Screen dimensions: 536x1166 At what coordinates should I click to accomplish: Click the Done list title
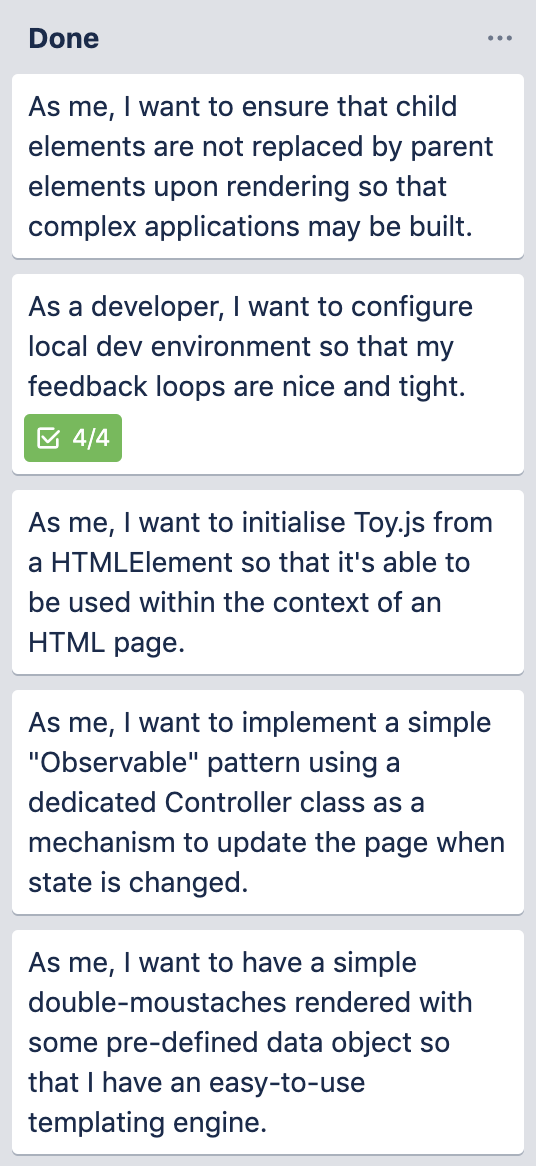coord(64,39)
